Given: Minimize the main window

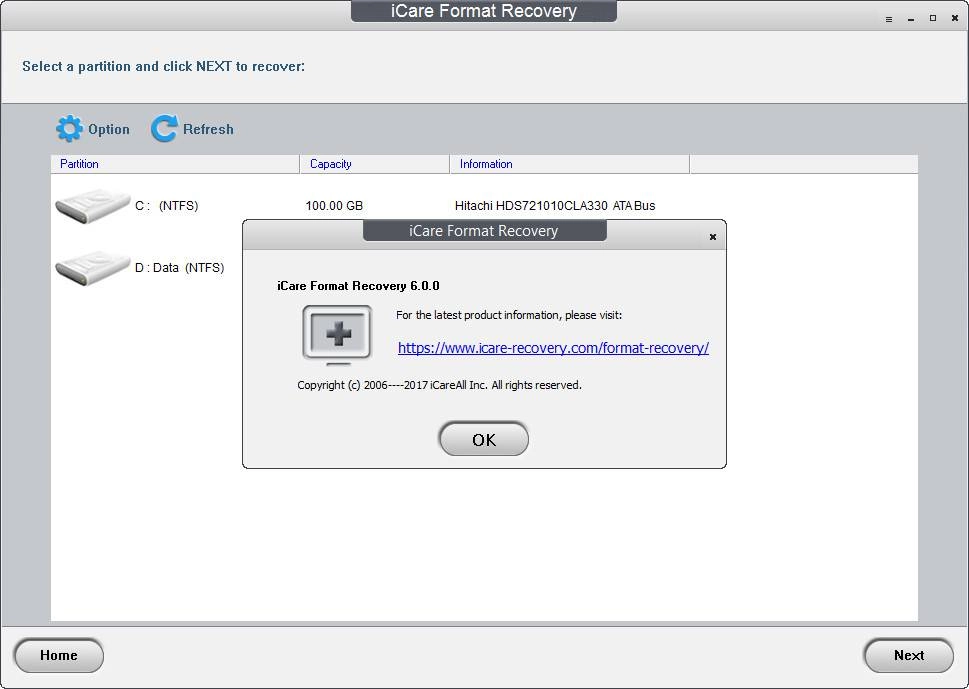Looking at the screenshot, I should coord(911,19).
